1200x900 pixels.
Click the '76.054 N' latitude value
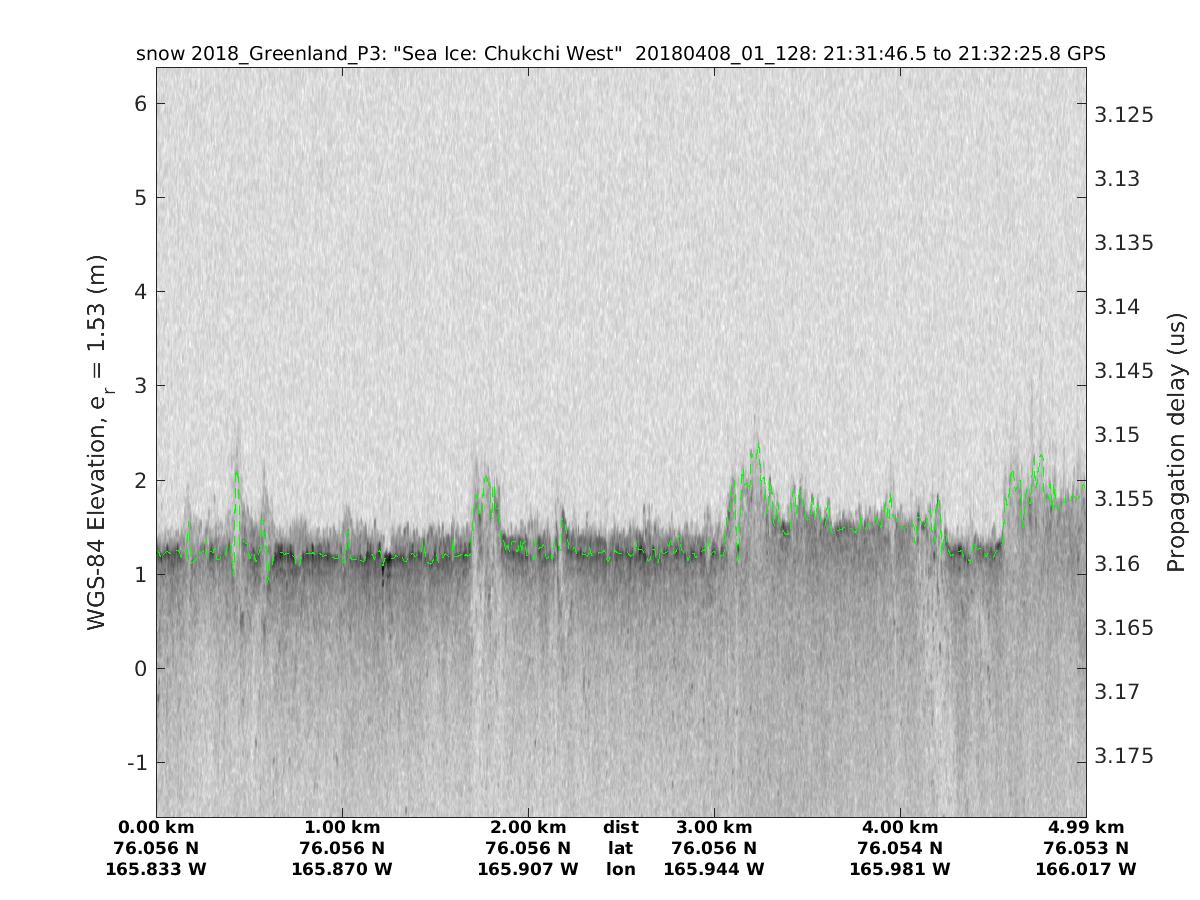point(900,848)
